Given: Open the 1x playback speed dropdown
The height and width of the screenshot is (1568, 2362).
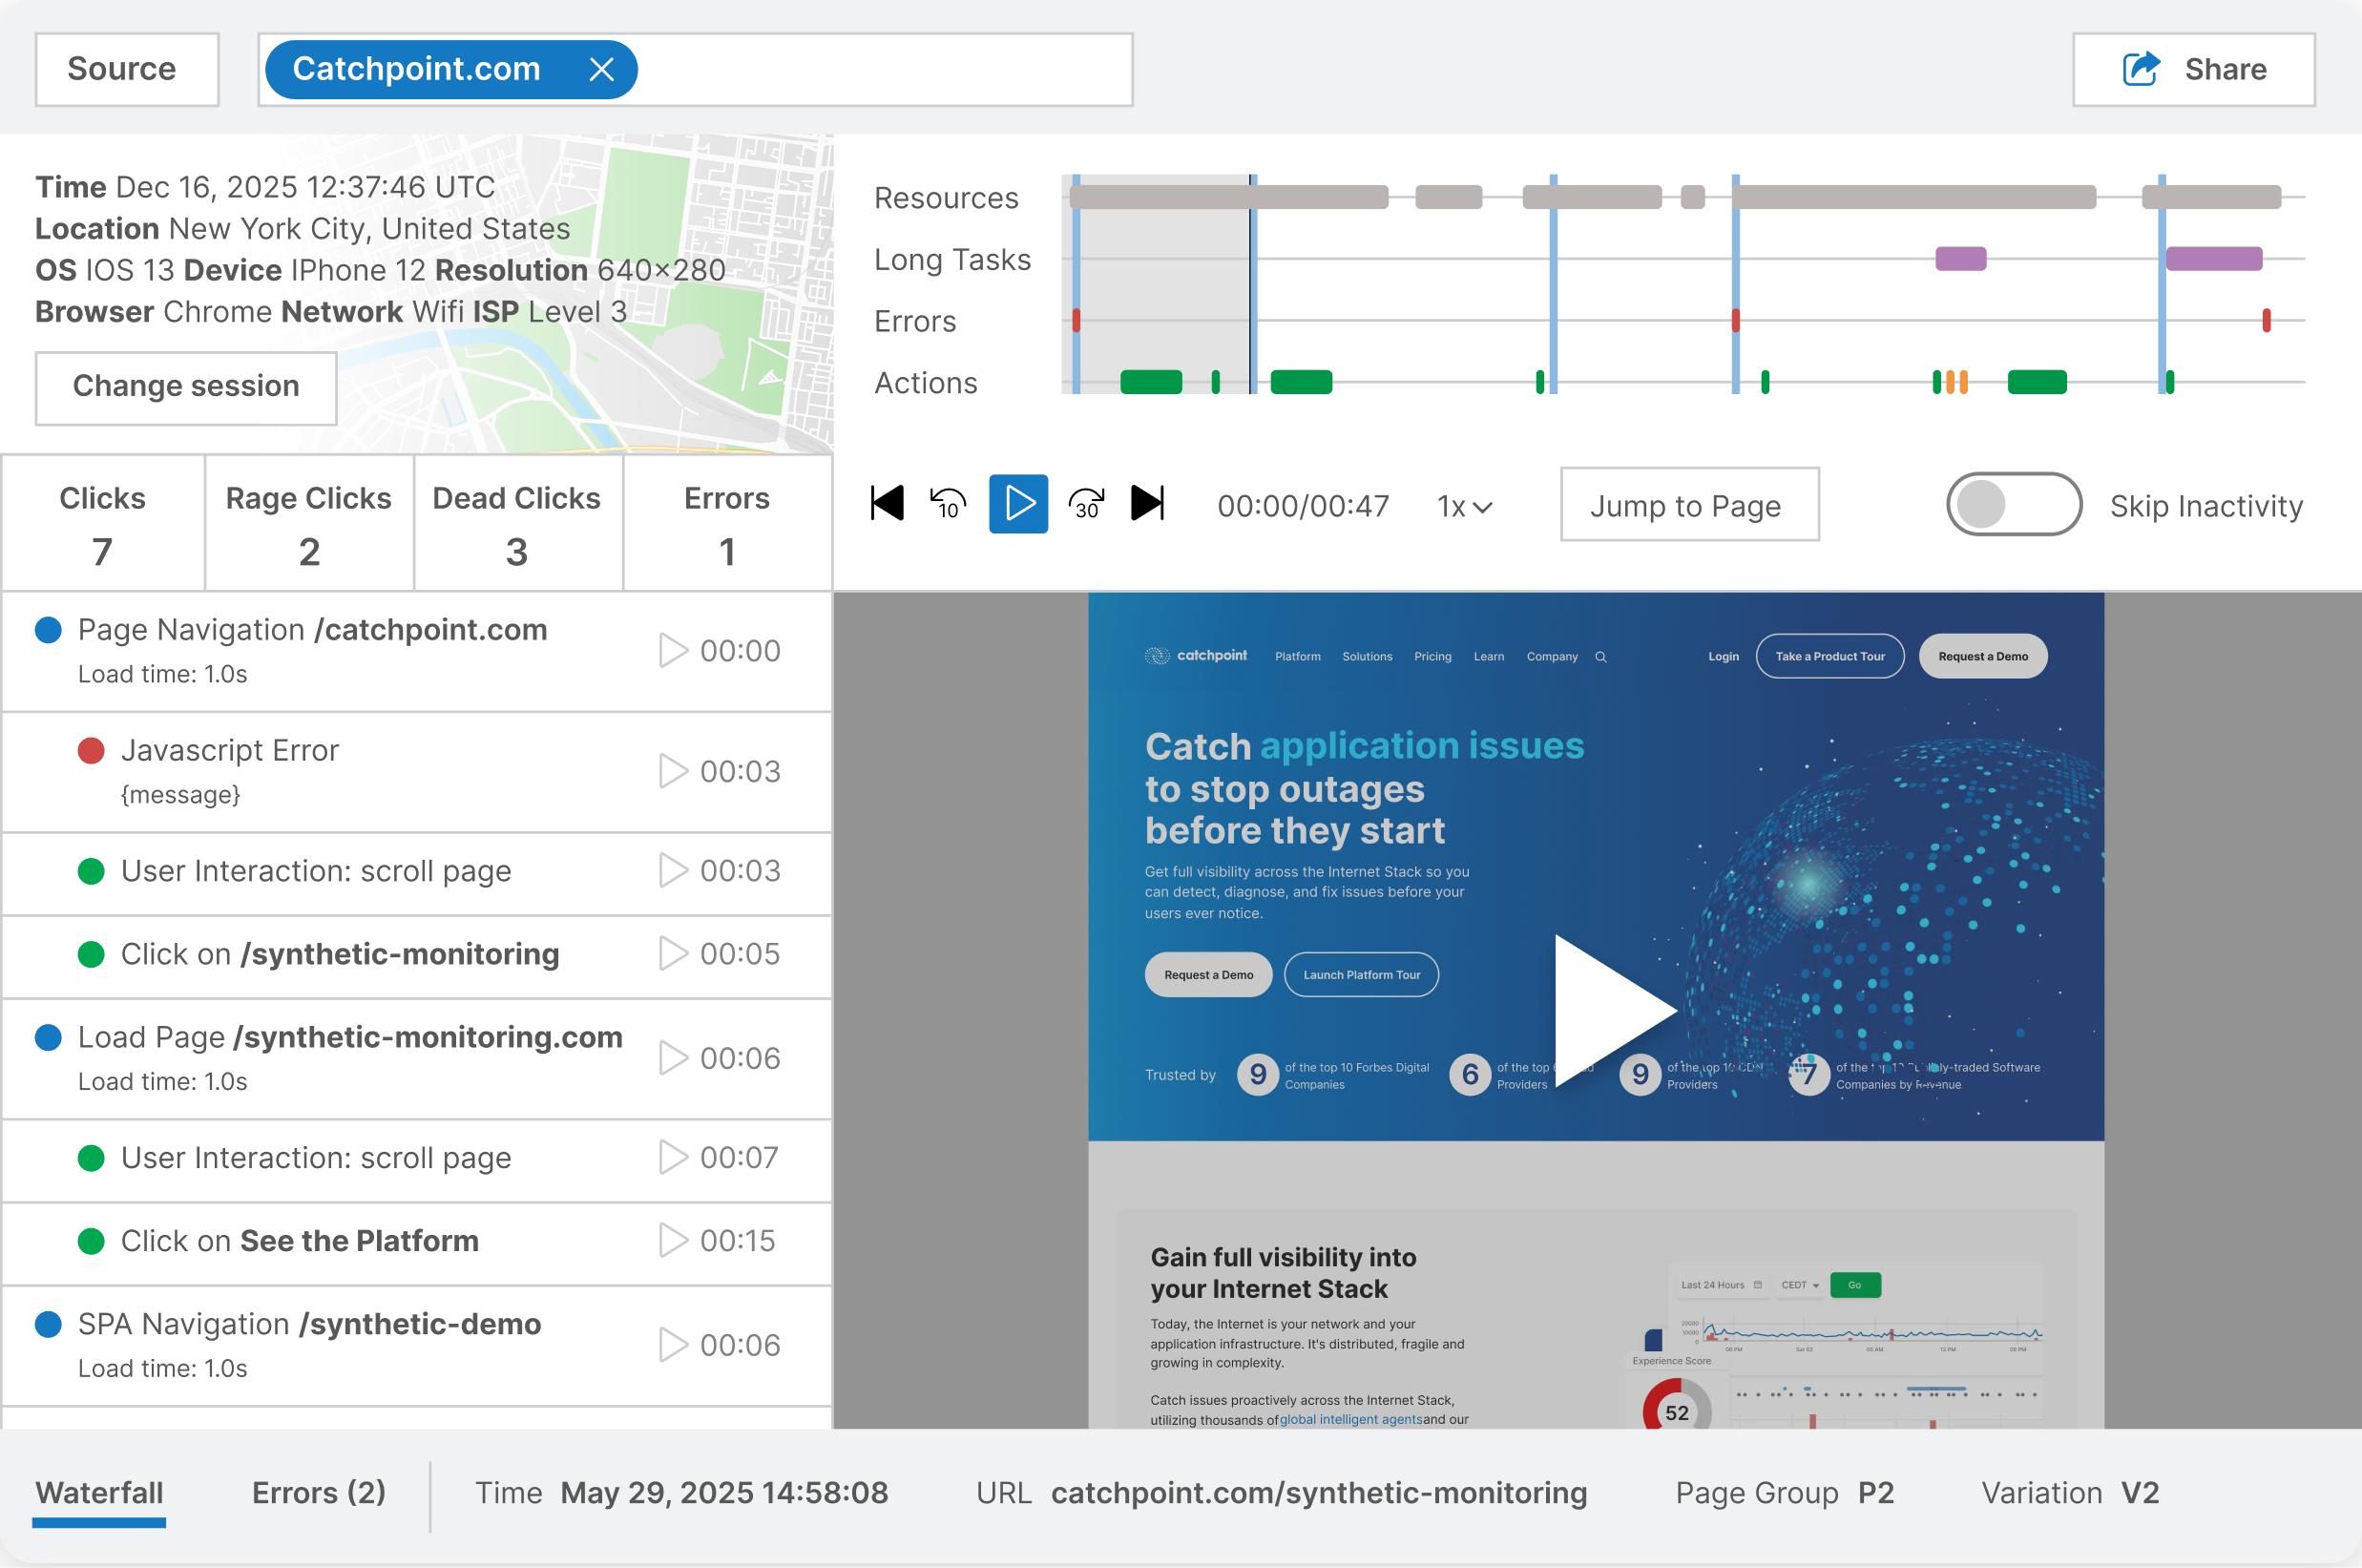Looking at the screenshot, I should 1464,507.
